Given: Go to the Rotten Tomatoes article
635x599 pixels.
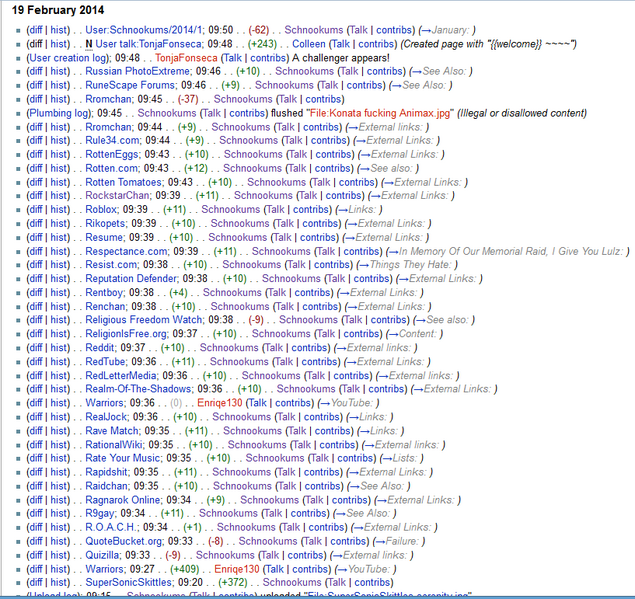Looking at the screenshot, I should click(x=125, y=183).
